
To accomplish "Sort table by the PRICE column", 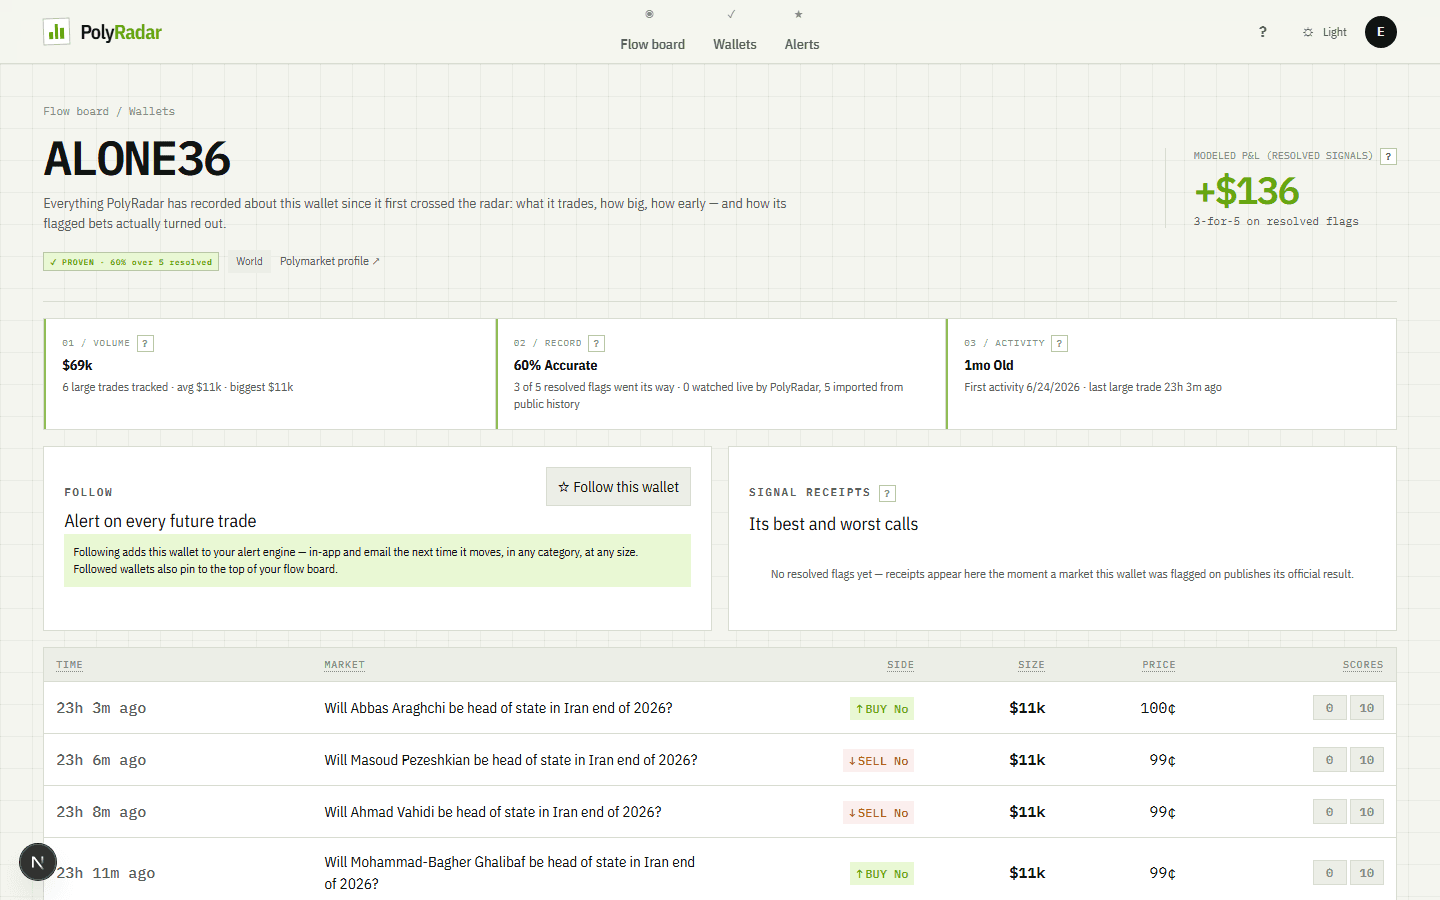I will point(1159,665).
